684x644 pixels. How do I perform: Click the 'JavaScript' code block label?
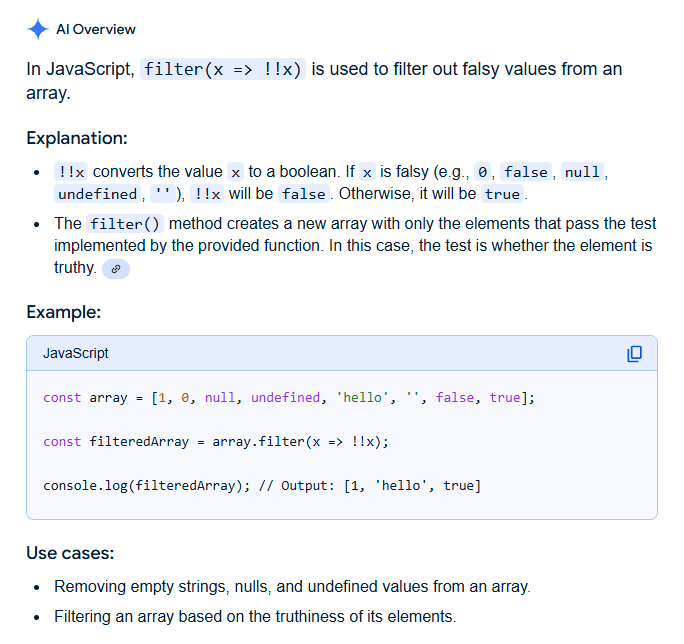pos(76,353)
